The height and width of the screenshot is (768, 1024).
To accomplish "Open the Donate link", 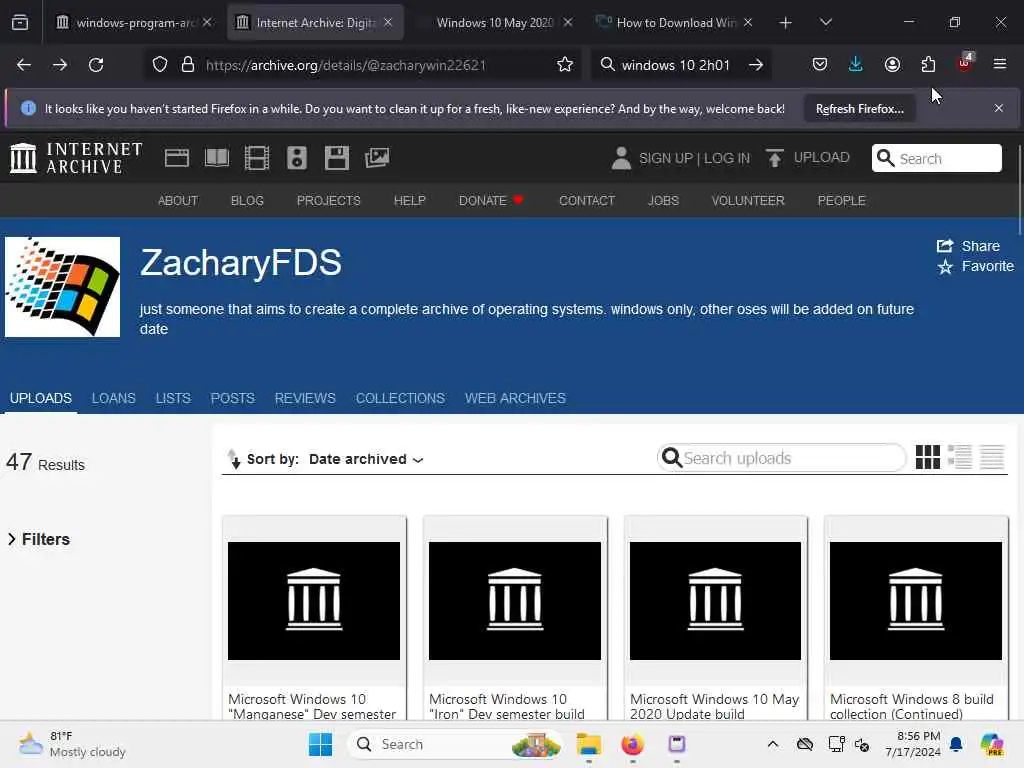I will (x=491, y=200).
